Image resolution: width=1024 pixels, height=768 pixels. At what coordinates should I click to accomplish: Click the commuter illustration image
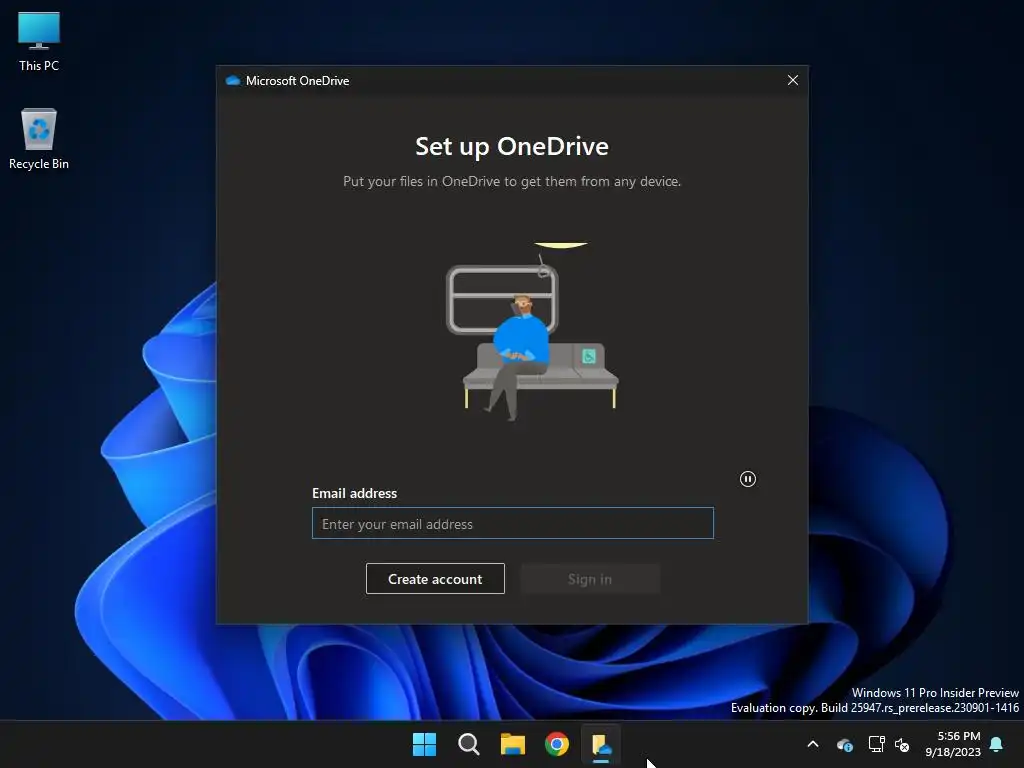click(532, 332)
